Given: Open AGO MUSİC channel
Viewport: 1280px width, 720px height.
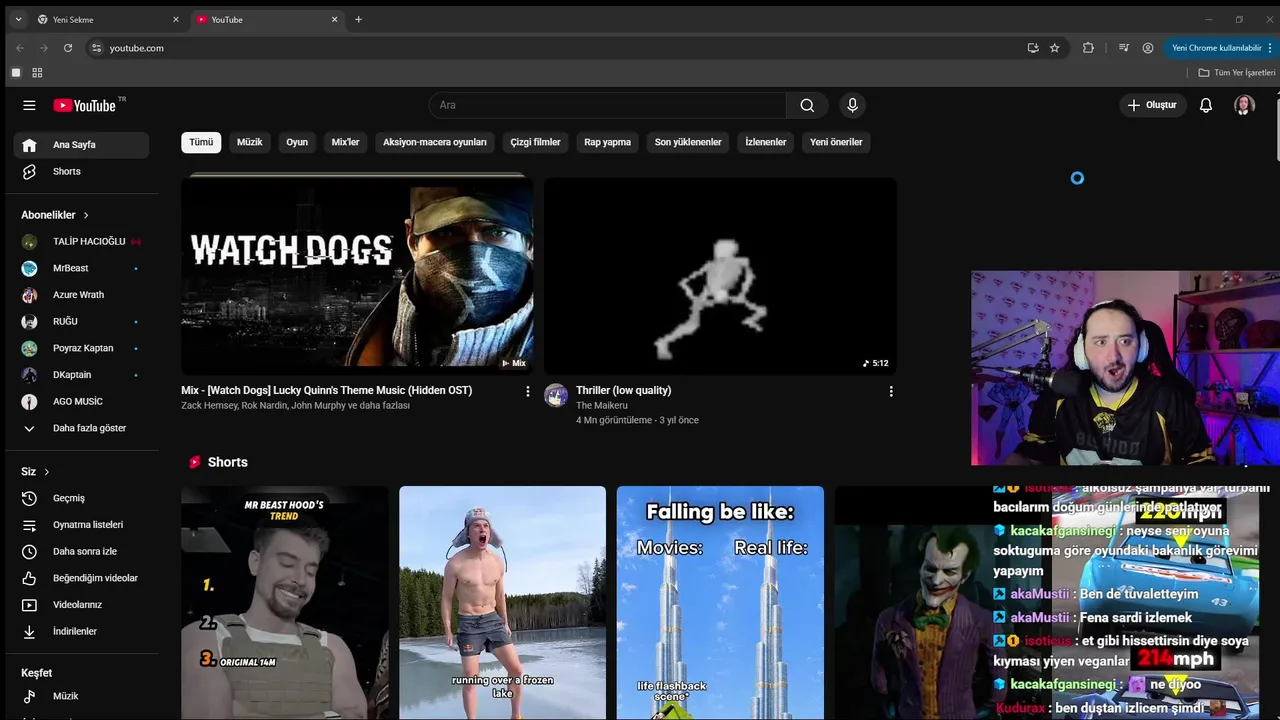Looking at the screenshot, I should coord(82,401).
